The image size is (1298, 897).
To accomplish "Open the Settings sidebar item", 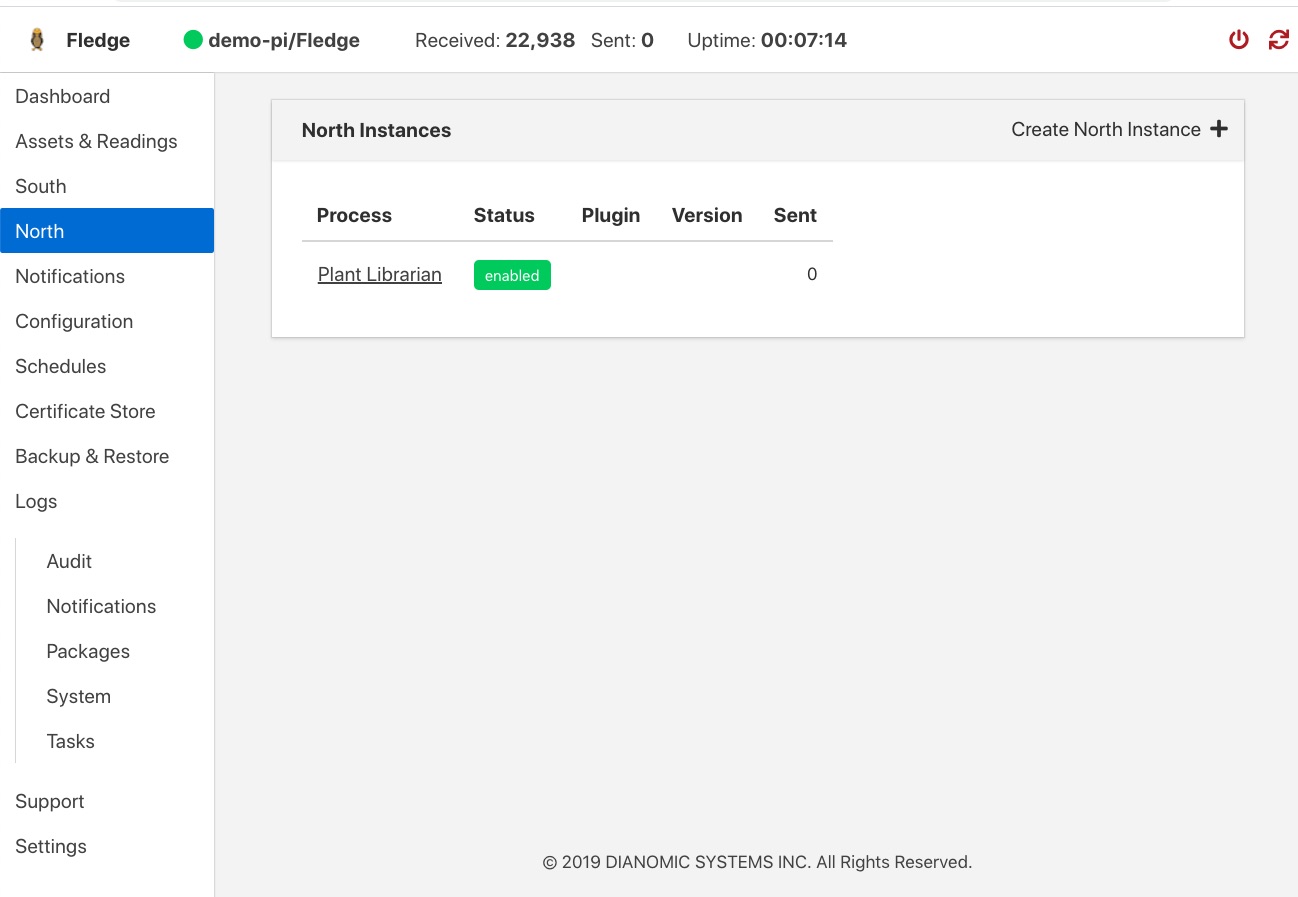I will pos(51,846).
